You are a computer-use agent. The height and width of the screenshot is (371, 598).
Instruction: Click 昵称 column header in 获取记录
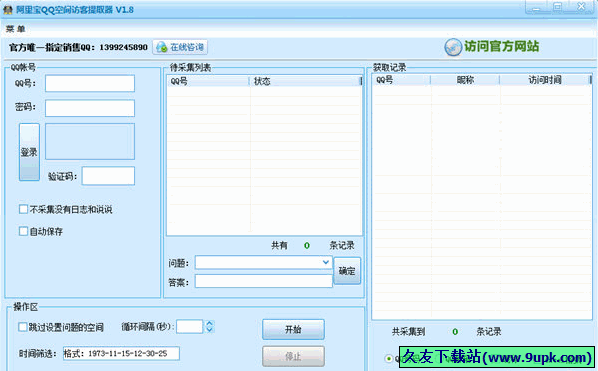click(x=465, y=80)
